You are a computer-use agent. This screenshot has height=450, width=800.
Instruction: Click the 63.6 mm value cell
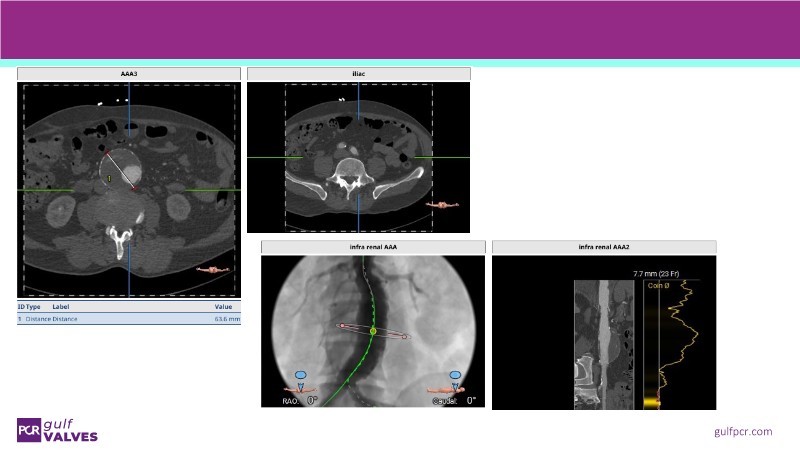(227, 319)
